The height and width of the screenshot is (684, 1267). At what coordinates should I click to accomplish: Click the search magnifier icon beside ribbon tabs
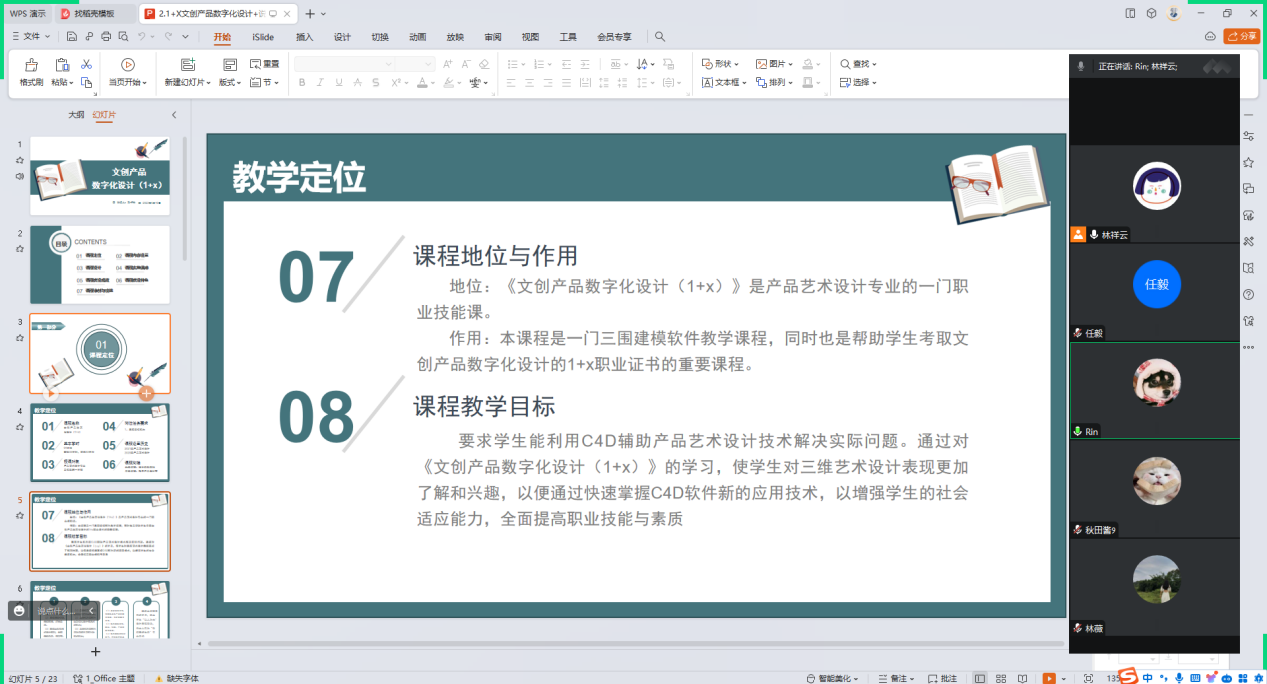(660, 37)
